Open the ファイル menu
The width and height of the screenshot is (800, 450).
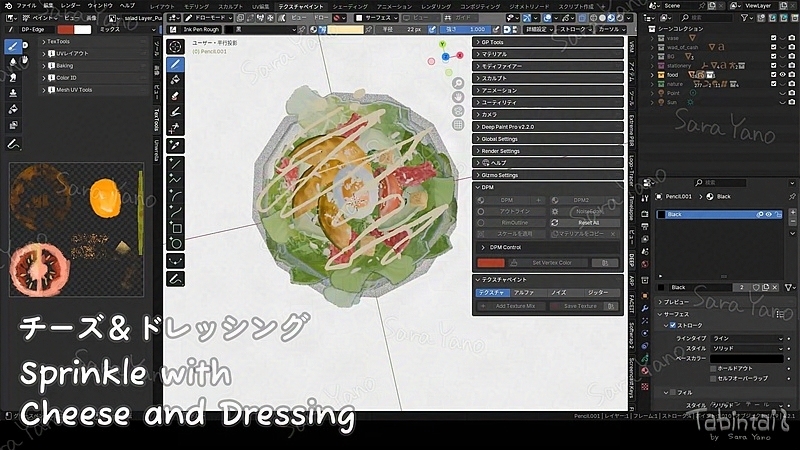[27, 6]
